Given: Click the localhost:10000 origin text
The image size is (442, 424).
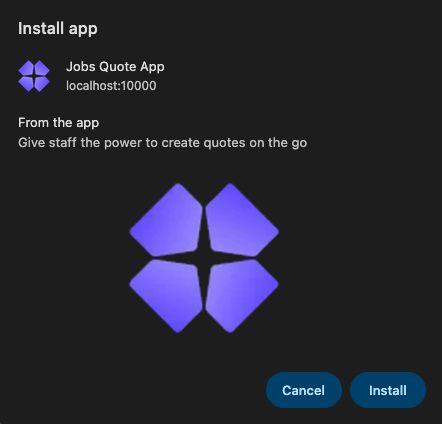Looking at the screenshot, I should click(x=111, y=86).
